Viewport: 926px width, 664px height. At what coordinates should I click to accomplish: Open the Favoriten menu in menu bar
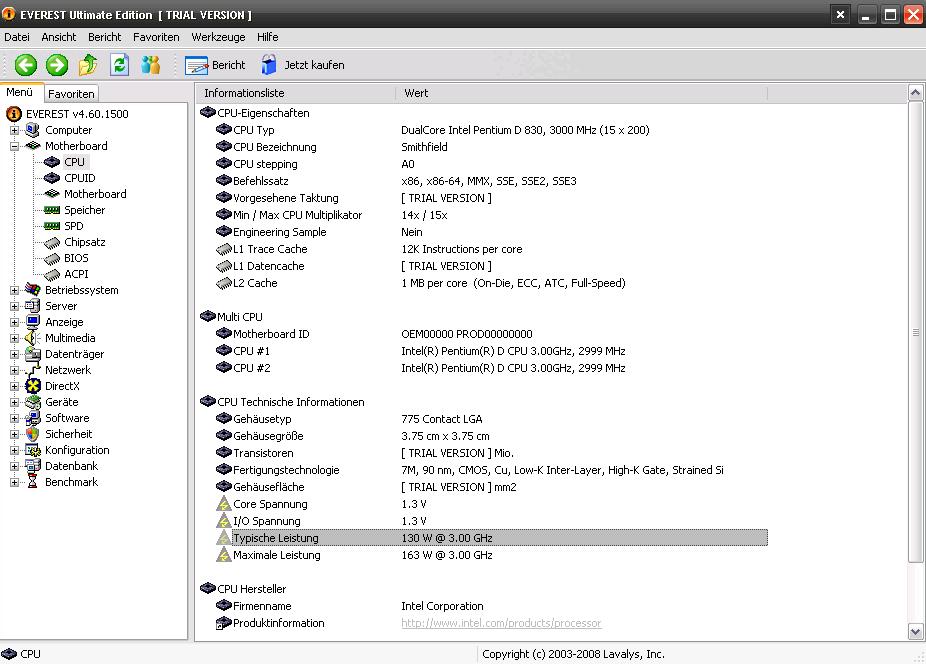pyautogui.click(x=156, y=37)
